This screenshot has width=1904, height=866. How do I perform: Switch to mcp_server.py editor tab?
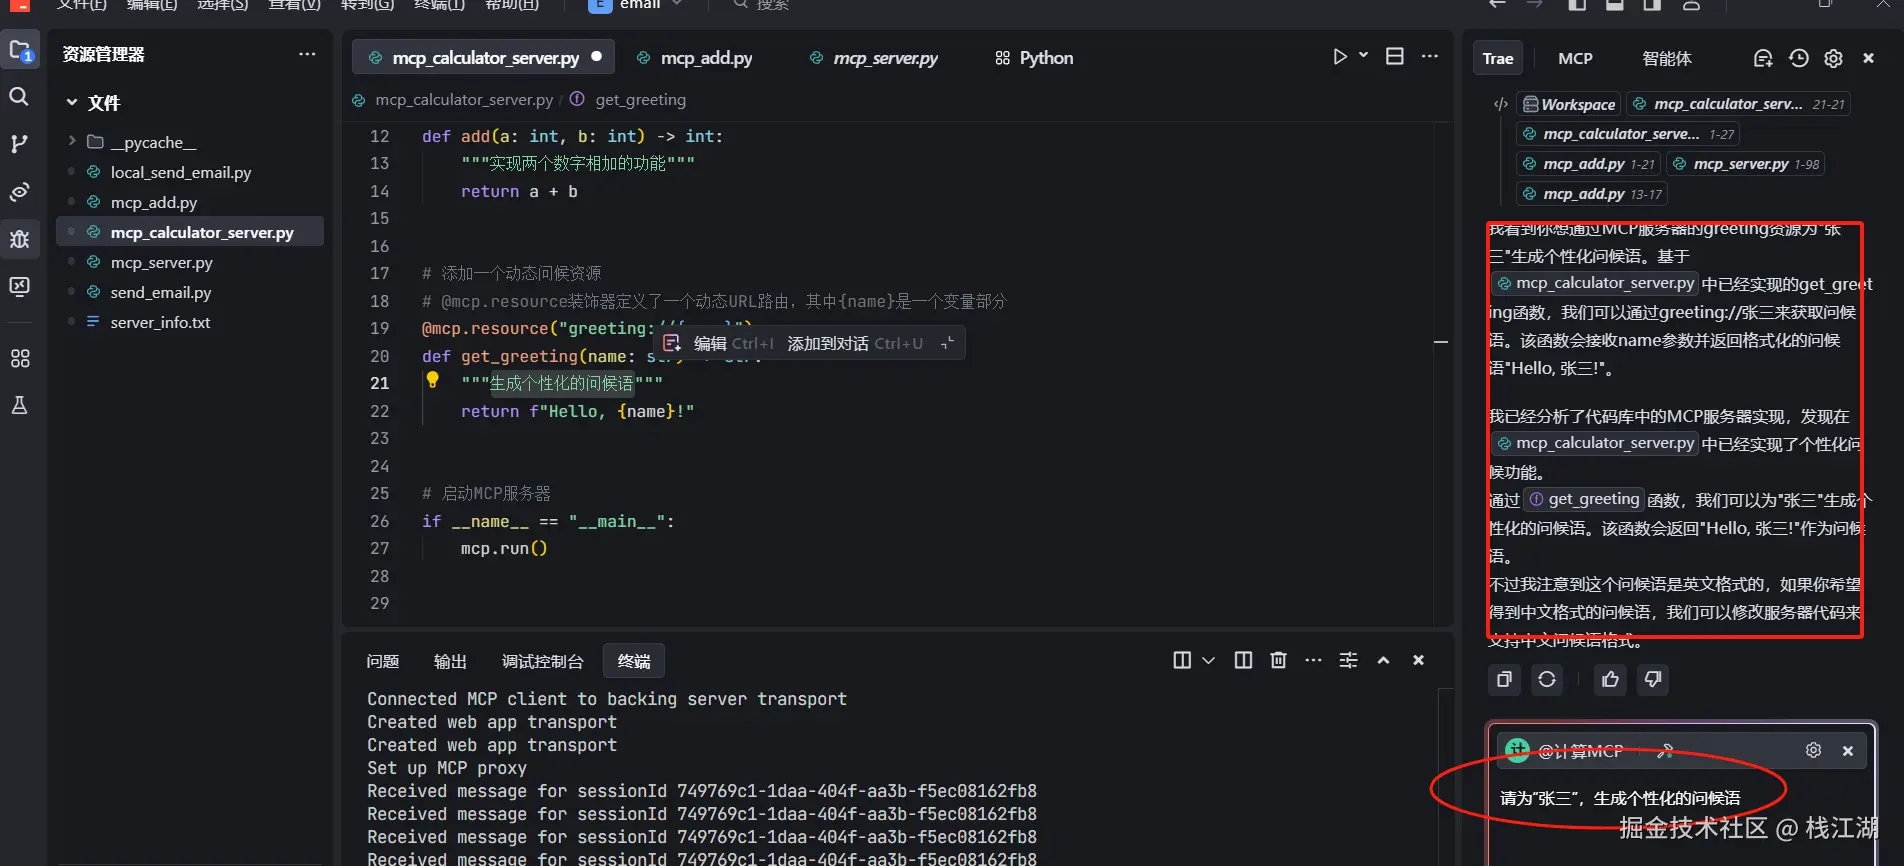click(874, 58)
